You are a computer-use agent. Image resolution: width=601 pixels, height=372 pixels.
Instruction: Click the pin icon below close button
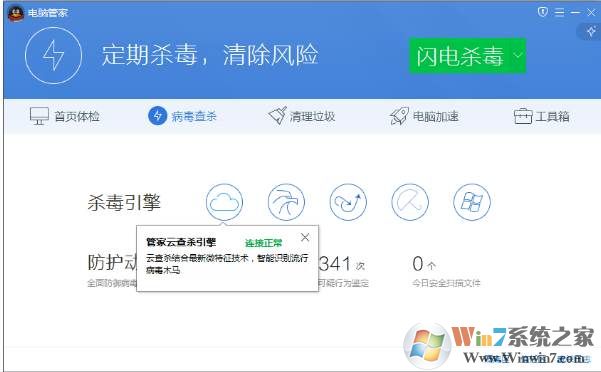[591, 31]
